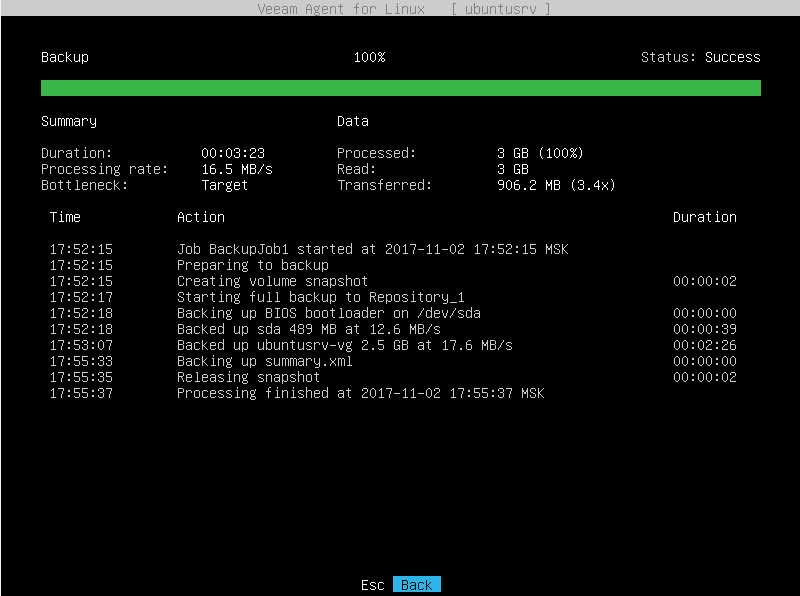Click the 'Backup' heading

(x=65, y=57)
